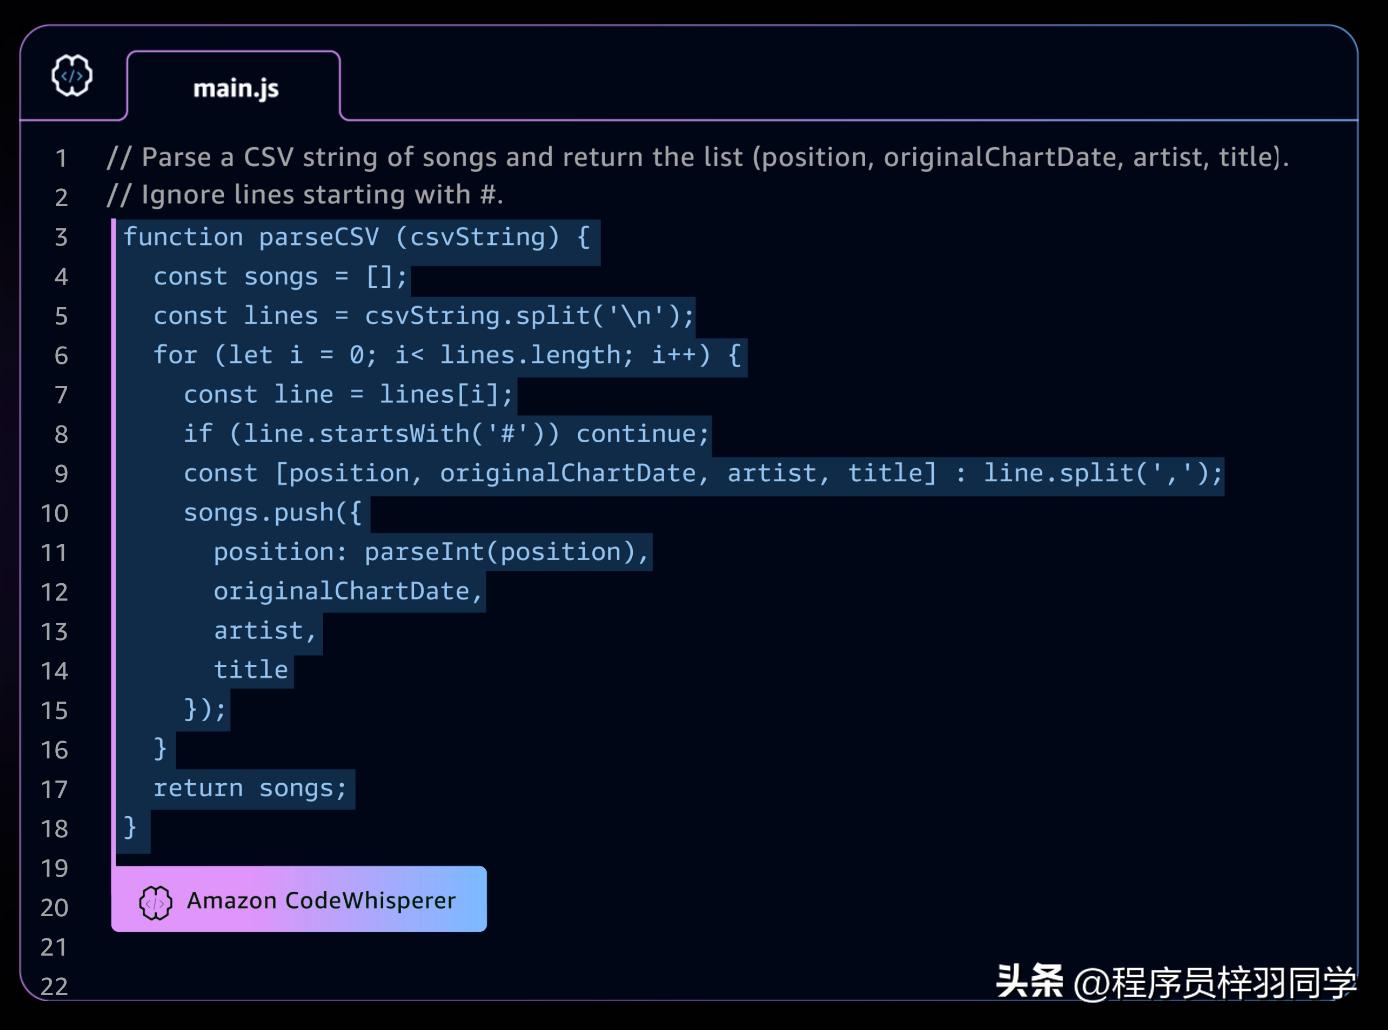Select the function parseCSV declaration line
Image resolution: width=1388 pixels, height=1030 pixels.
click(355, 237)
